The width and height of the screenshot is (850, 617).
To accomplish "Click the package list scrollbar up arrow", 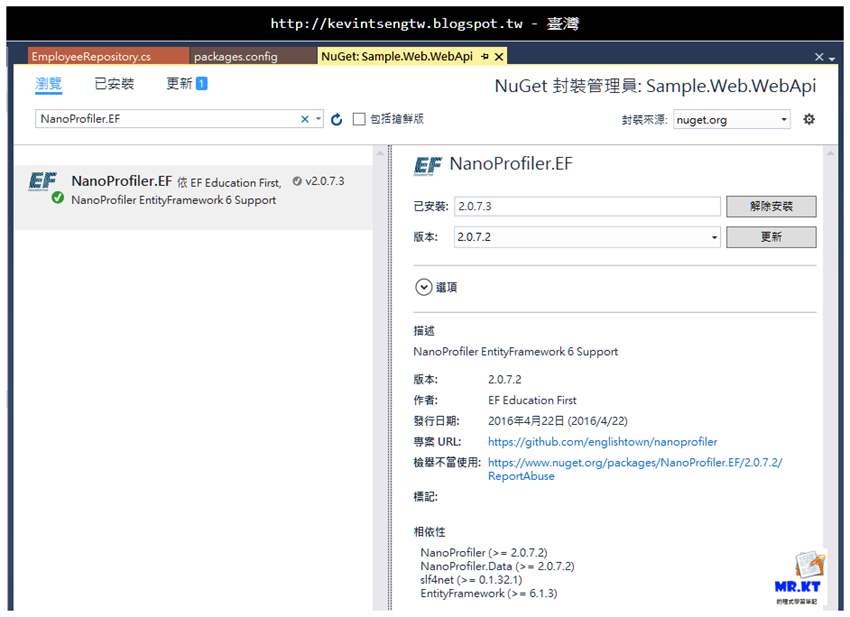I will click(380, 153).
